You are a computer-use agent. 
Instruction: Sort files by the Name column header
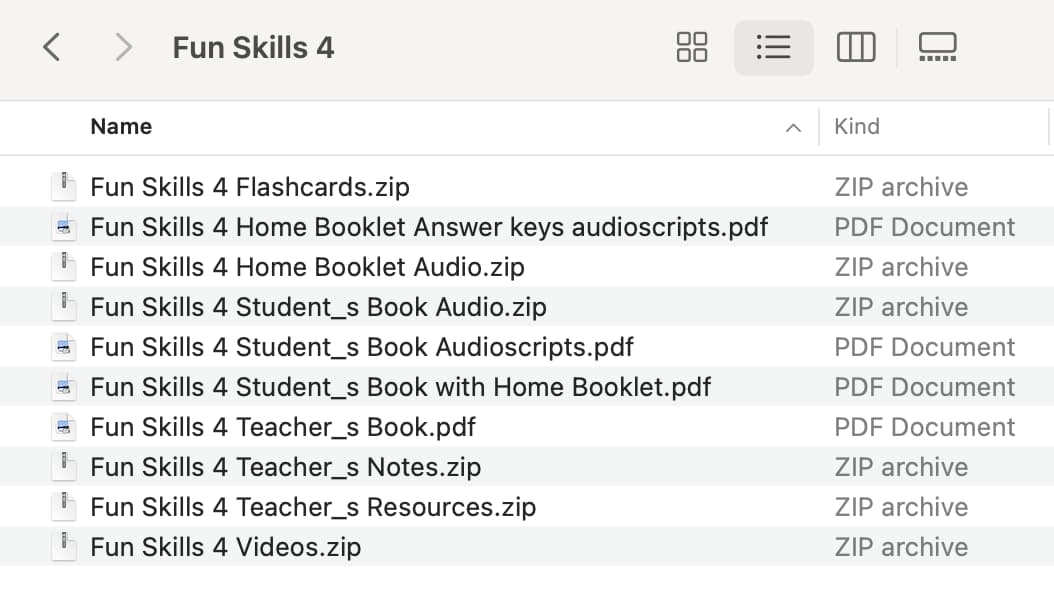[121, 126]
